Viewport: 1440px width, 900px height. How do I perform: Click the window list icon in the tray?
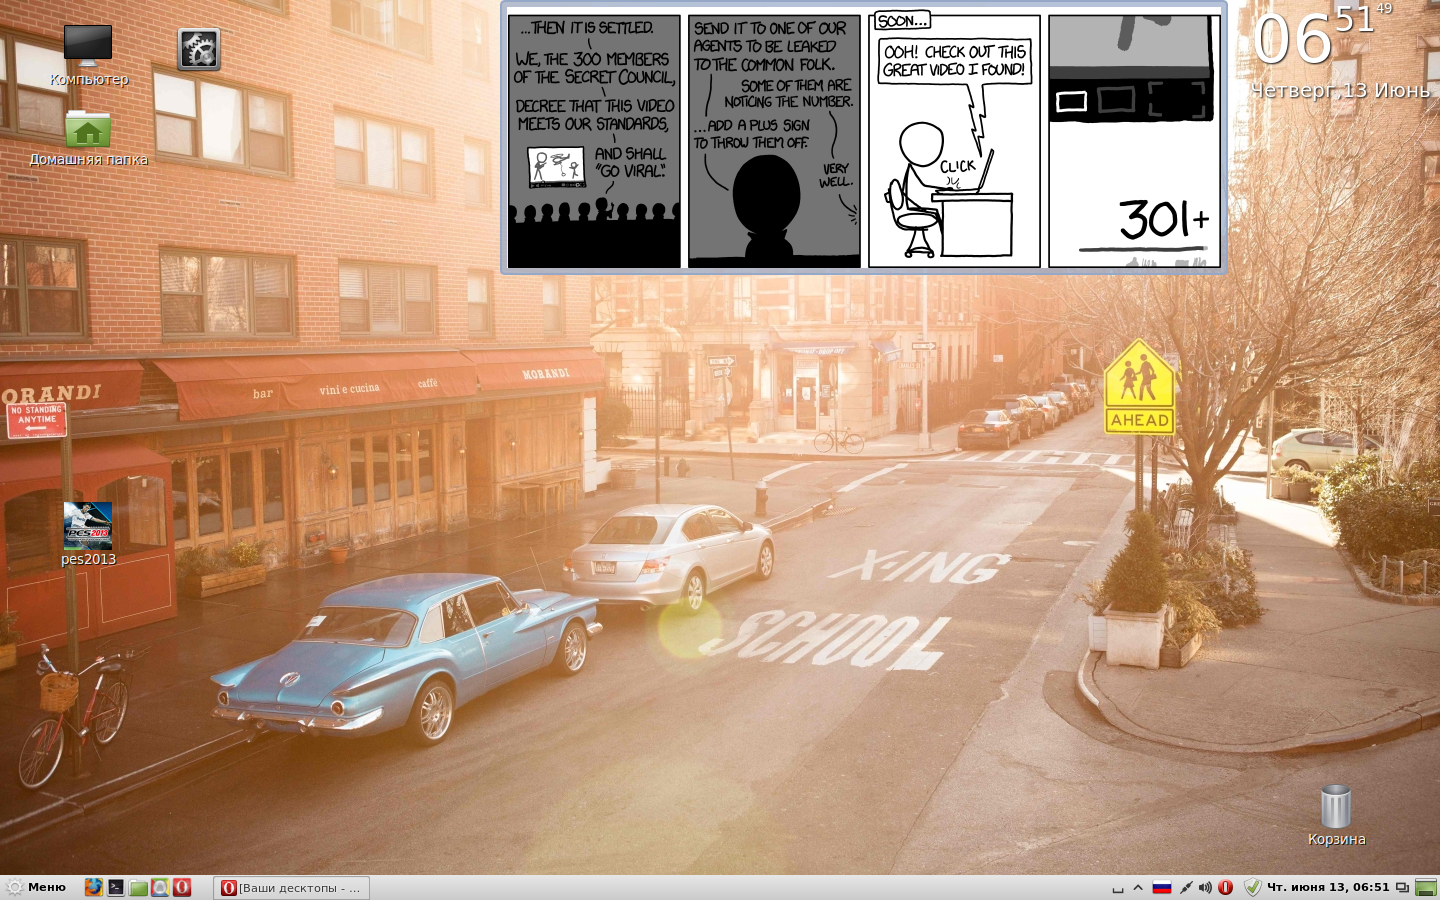point(1118,888)
